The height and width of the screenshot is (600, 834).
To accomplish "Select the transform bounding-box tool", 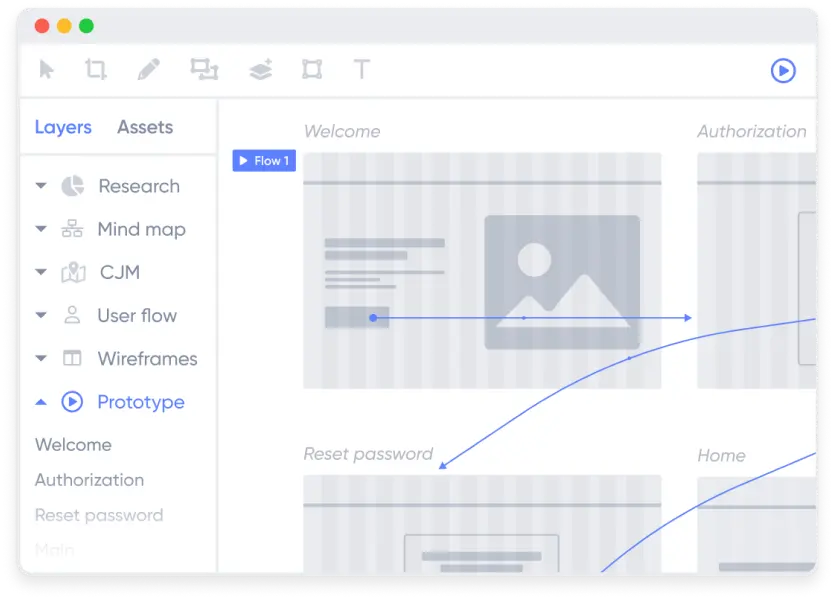I will 310,69.
